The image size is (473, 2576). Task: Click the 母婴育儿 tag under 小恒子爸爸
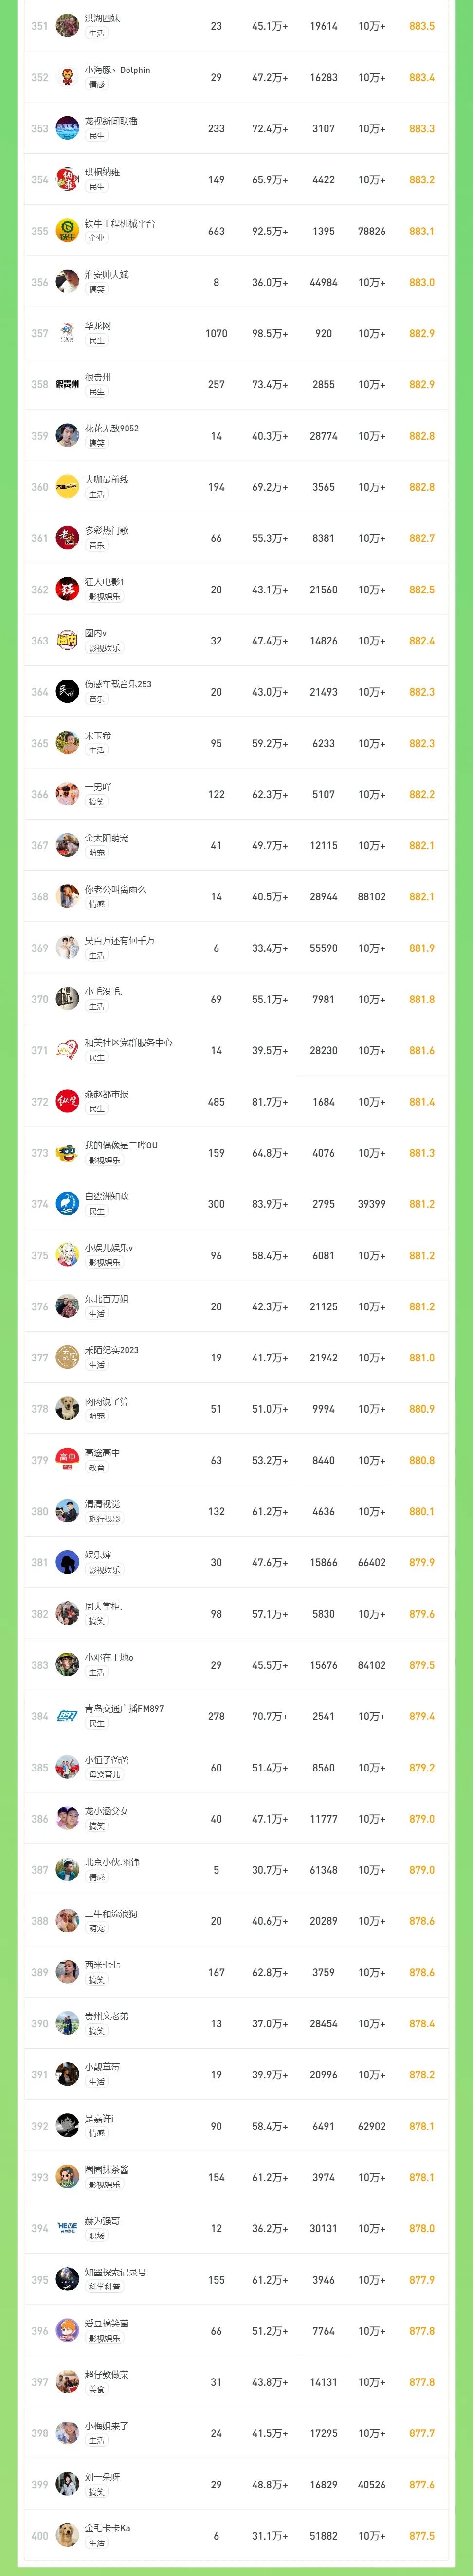(104, 1775)
